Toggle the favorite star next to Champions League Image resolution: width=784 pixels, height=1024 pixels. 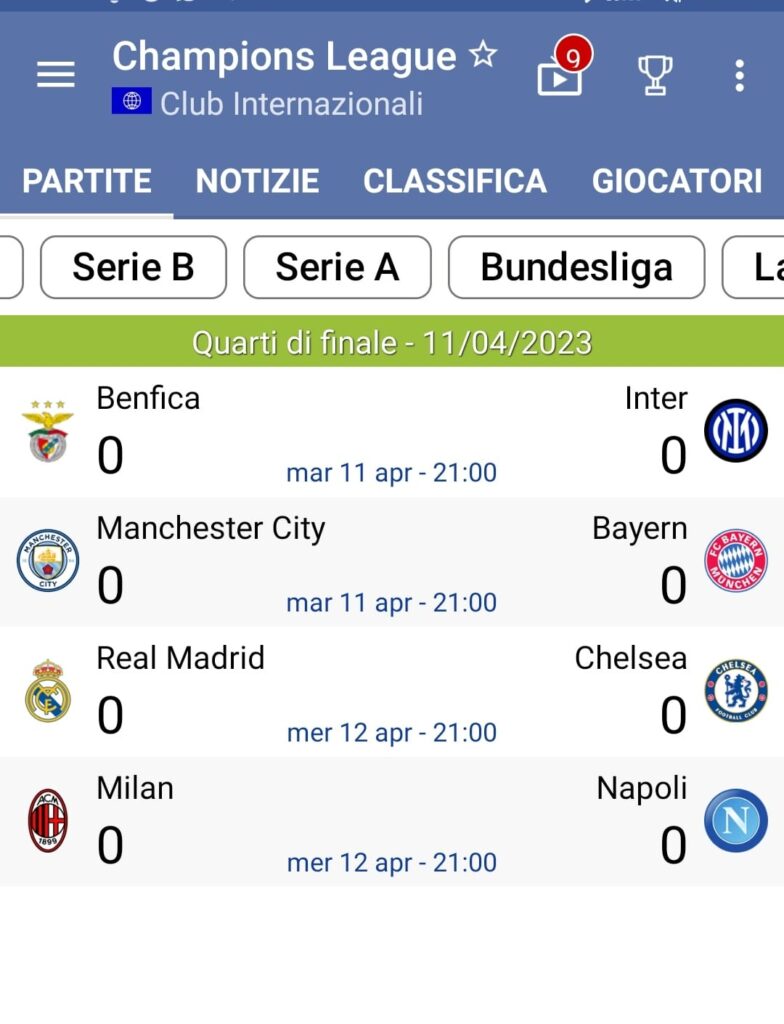483,56
